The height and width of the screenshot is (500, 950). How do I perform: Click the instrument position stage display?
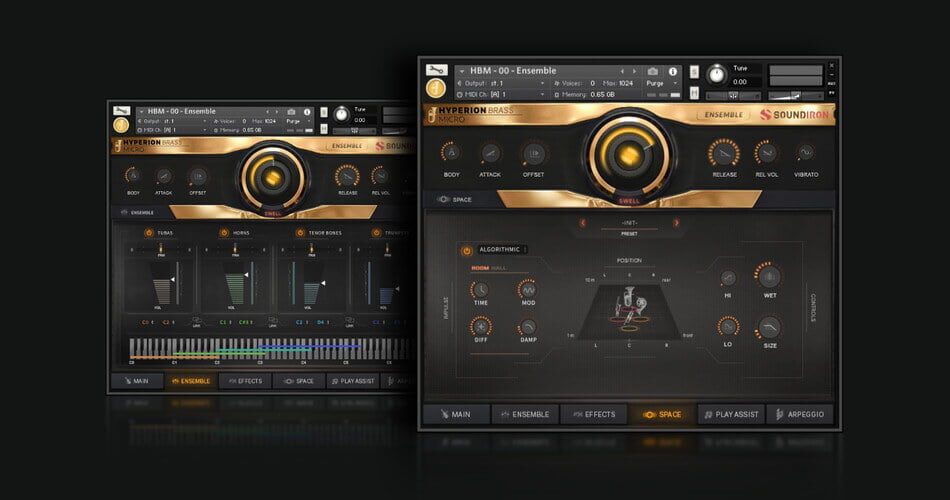[628, 305]
